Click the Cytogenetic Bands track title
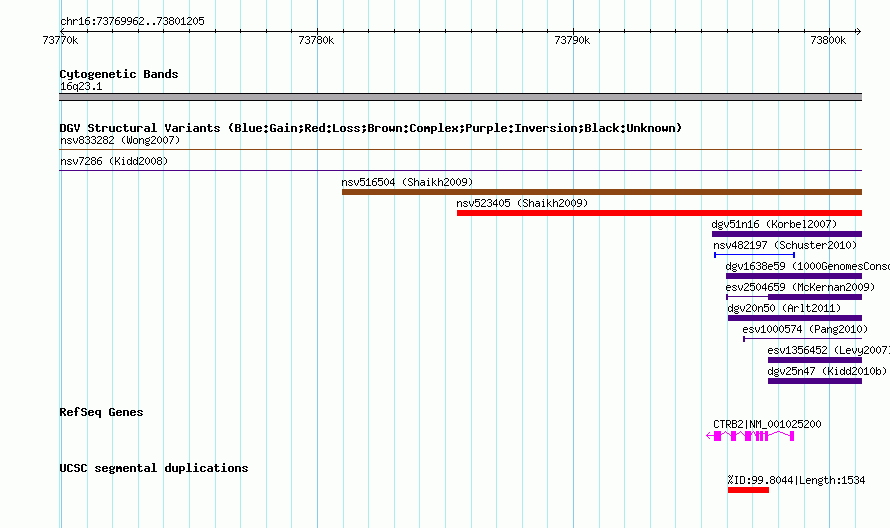This screenshot has width=890, height=528. point(119,74)
